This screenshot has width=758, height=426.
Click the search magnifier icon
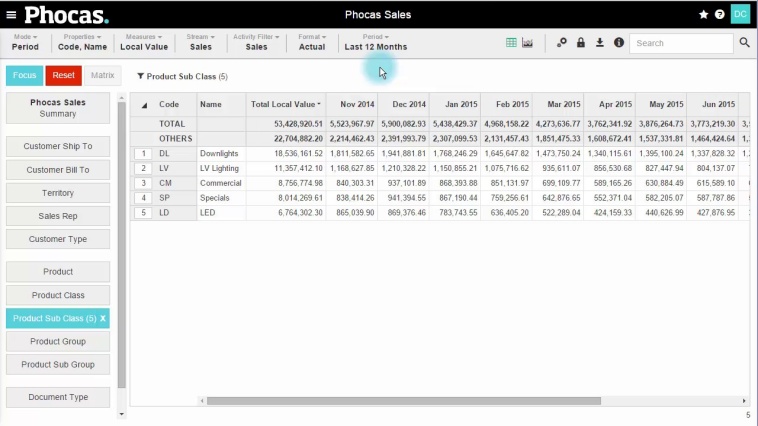pyautogui.click(x=744, y=43)
